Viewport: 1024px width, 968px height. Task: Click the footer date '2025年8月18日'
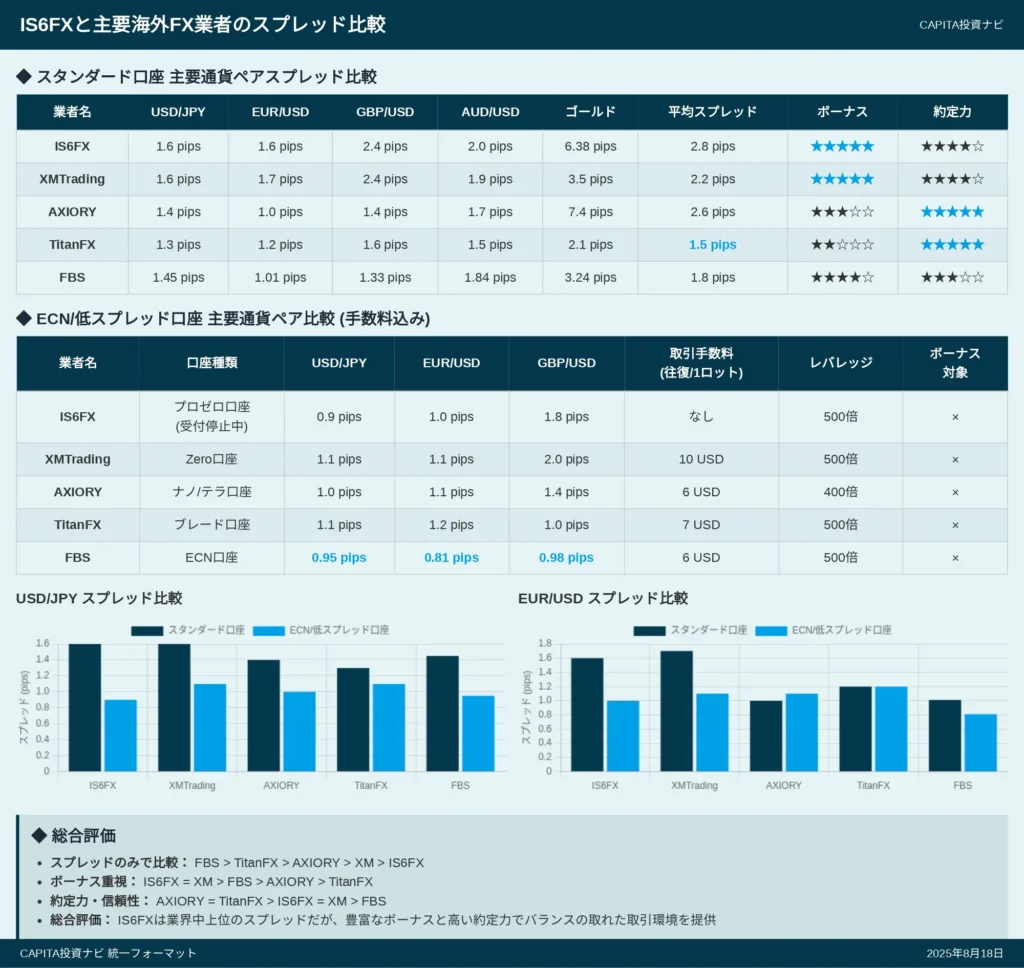click(965, 954)
